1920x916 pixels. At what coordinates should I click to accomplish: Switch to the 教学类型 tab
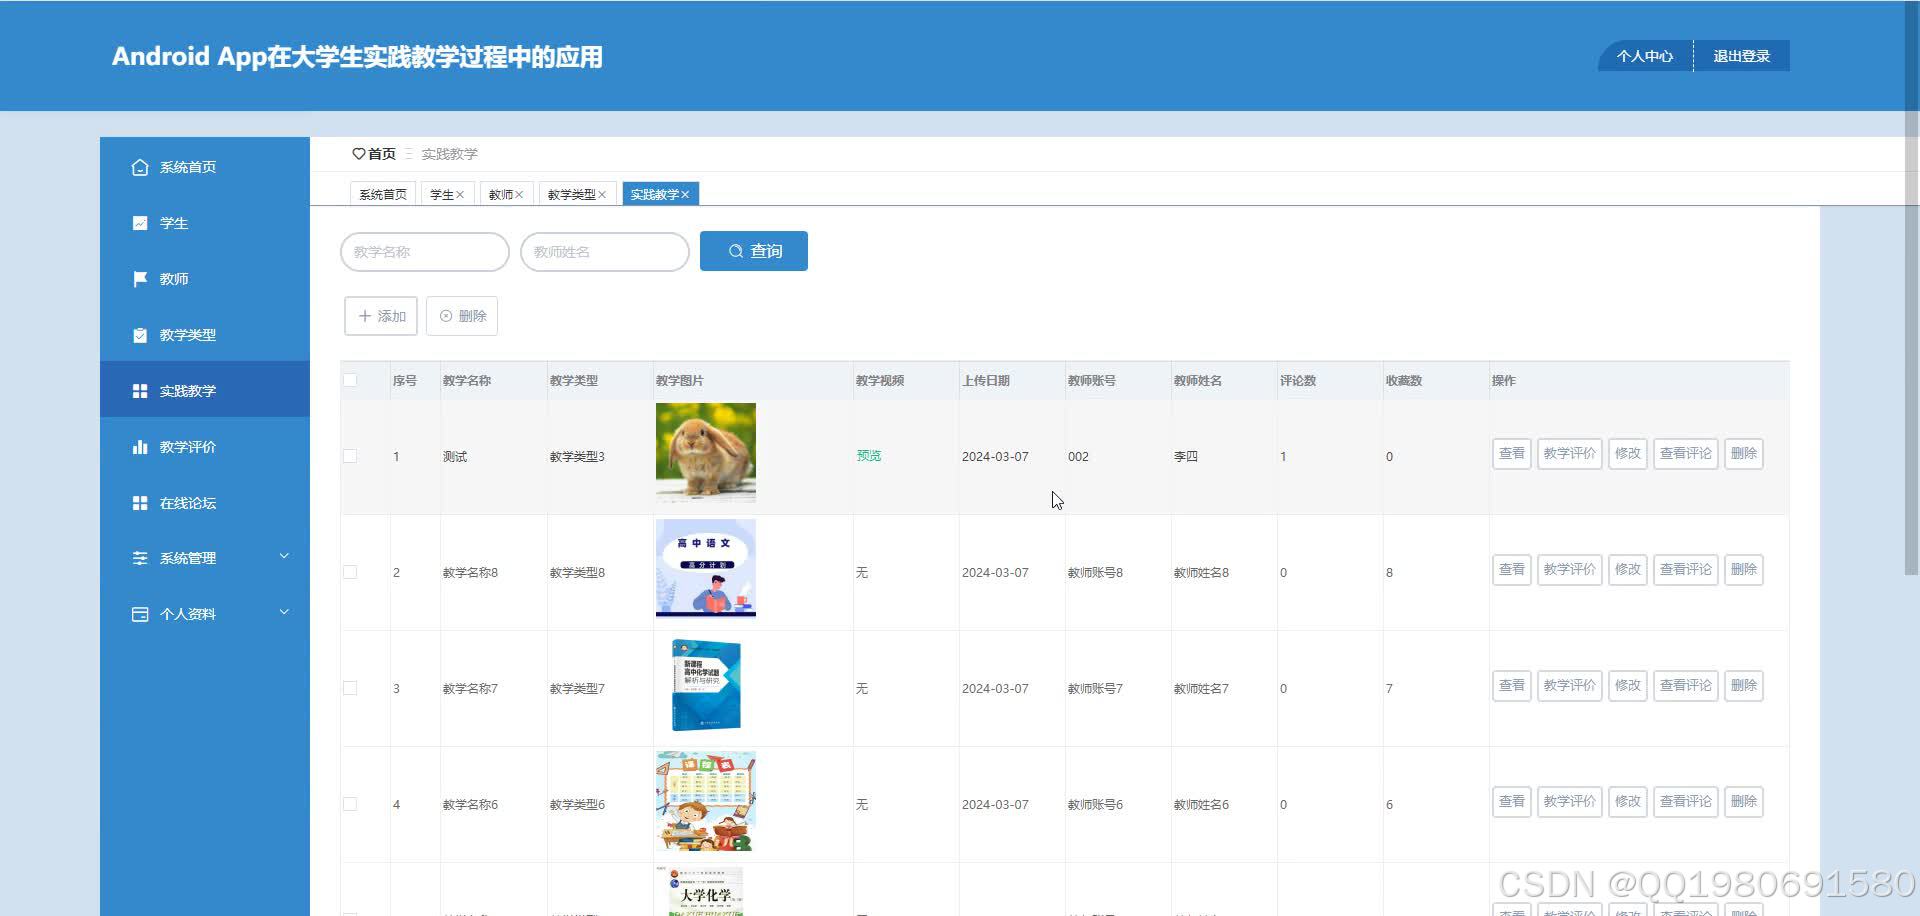click(571, 193)
